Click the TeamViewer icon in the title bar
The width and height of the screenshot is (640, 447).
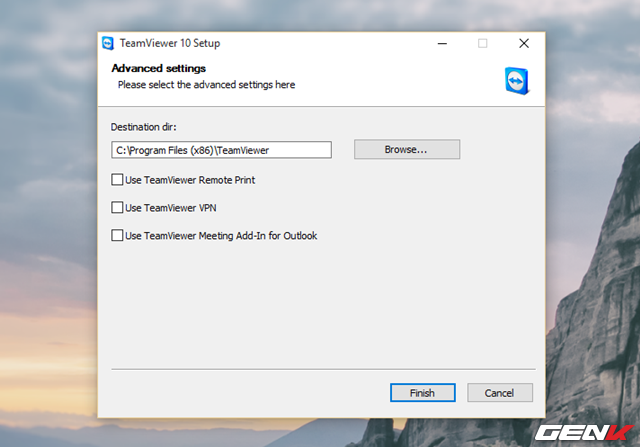(x=108, y=43)
